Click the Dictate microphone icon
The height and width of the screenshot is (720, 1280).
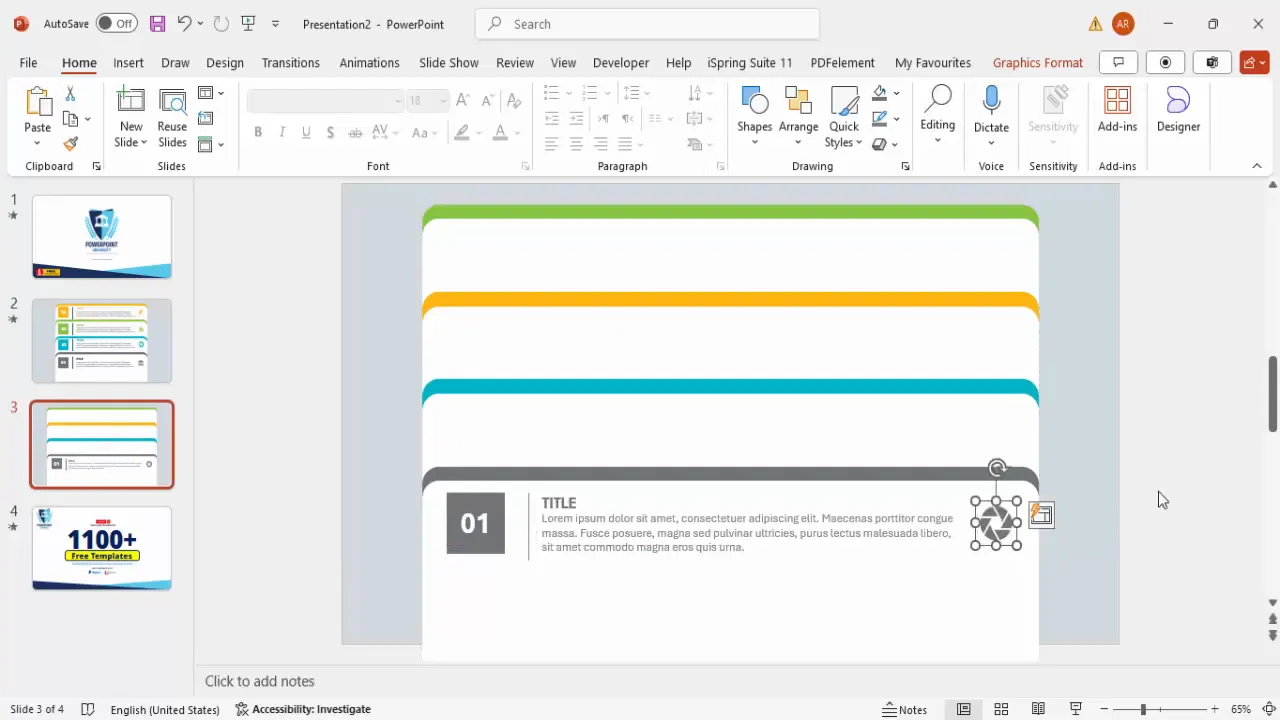click(x=991, y=100)
